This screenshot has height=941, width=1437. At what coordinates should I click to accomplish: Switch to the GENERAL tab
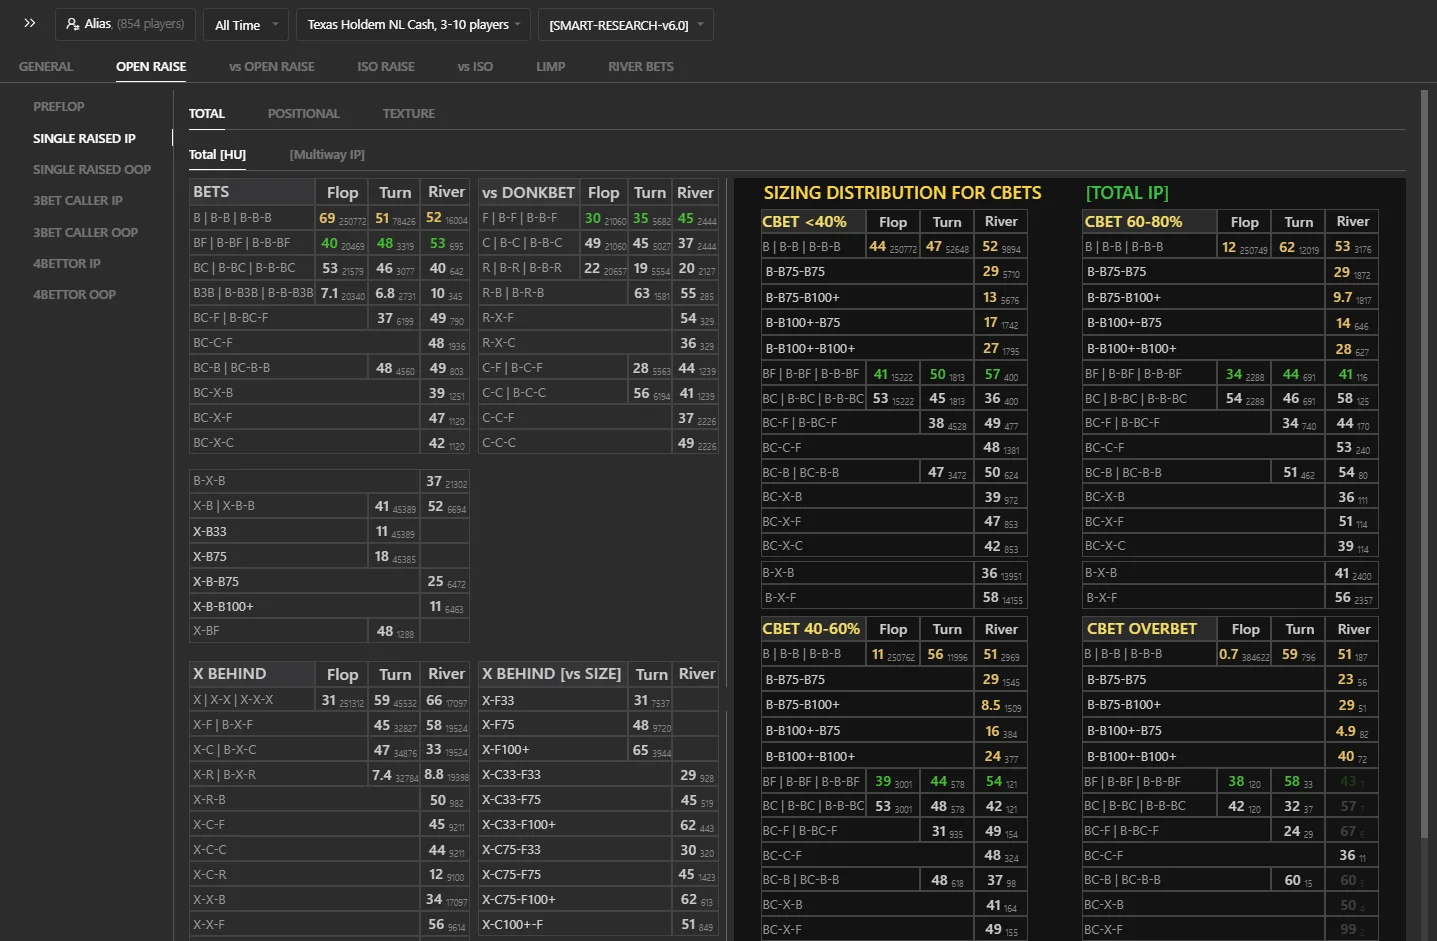46,67
